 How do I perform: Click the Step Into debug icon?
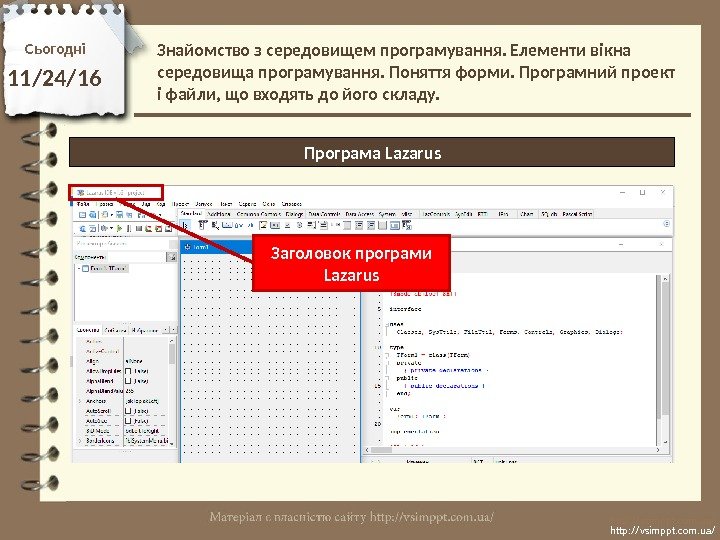tap(148, 228)
